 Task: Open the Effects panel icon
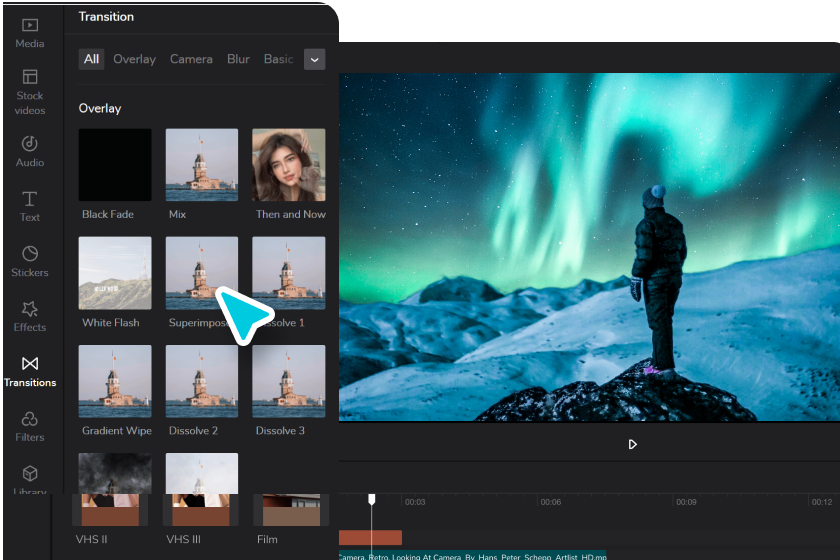29,309
